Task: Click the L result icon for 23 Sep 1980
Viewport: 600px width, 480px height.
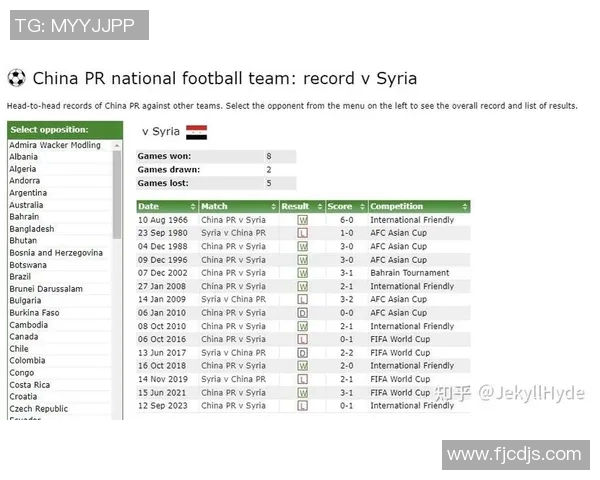Action: point(303,233)
